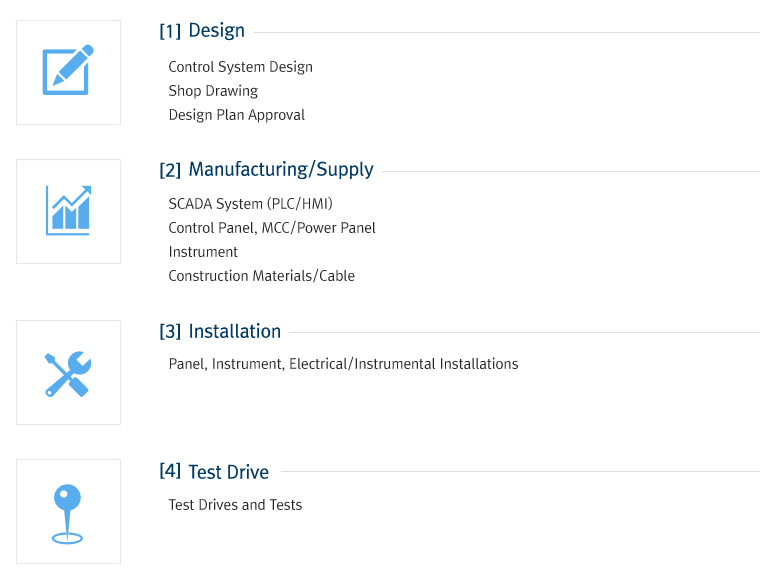Click the pencil edit Design icon
This screenshot has height=577, width=760.
(68, 70)
